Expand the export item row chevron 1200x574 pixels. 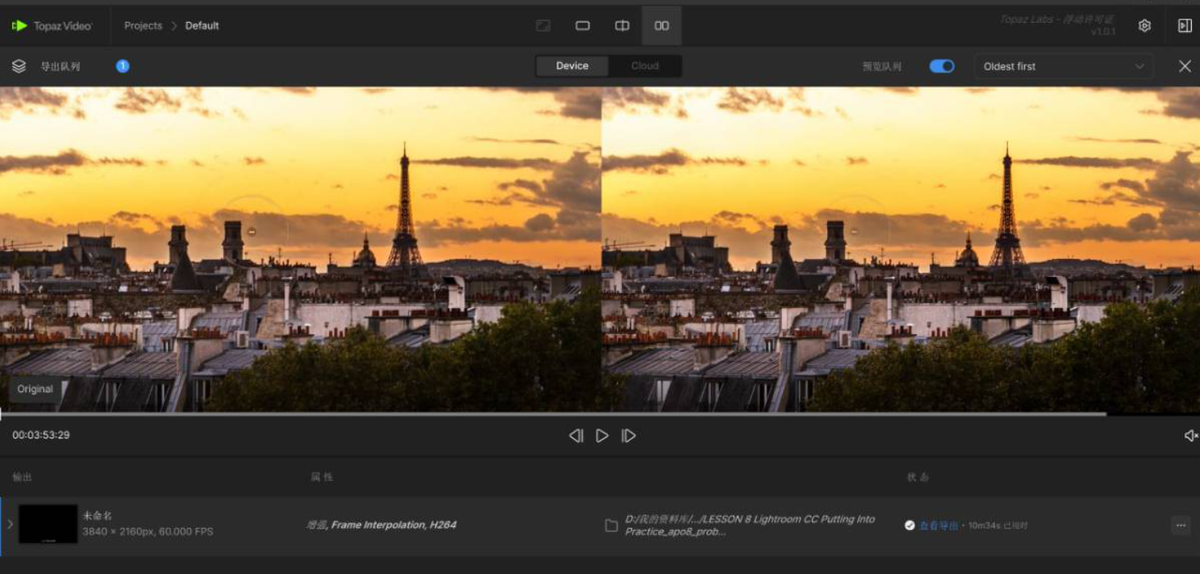[x=10, y=524]
